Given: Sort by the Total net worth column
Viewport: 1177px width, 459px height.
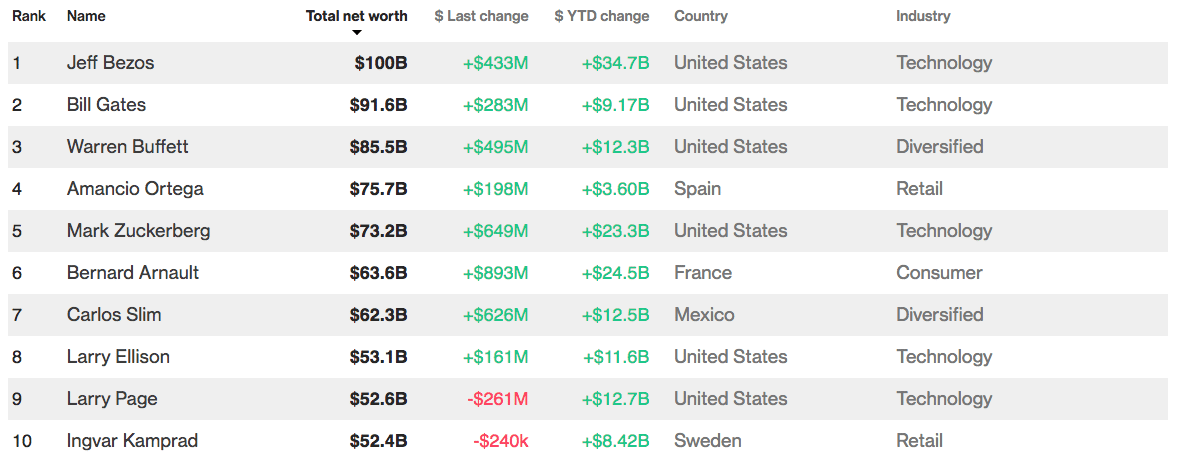Looking at the screenshot, I should (356, 16).
